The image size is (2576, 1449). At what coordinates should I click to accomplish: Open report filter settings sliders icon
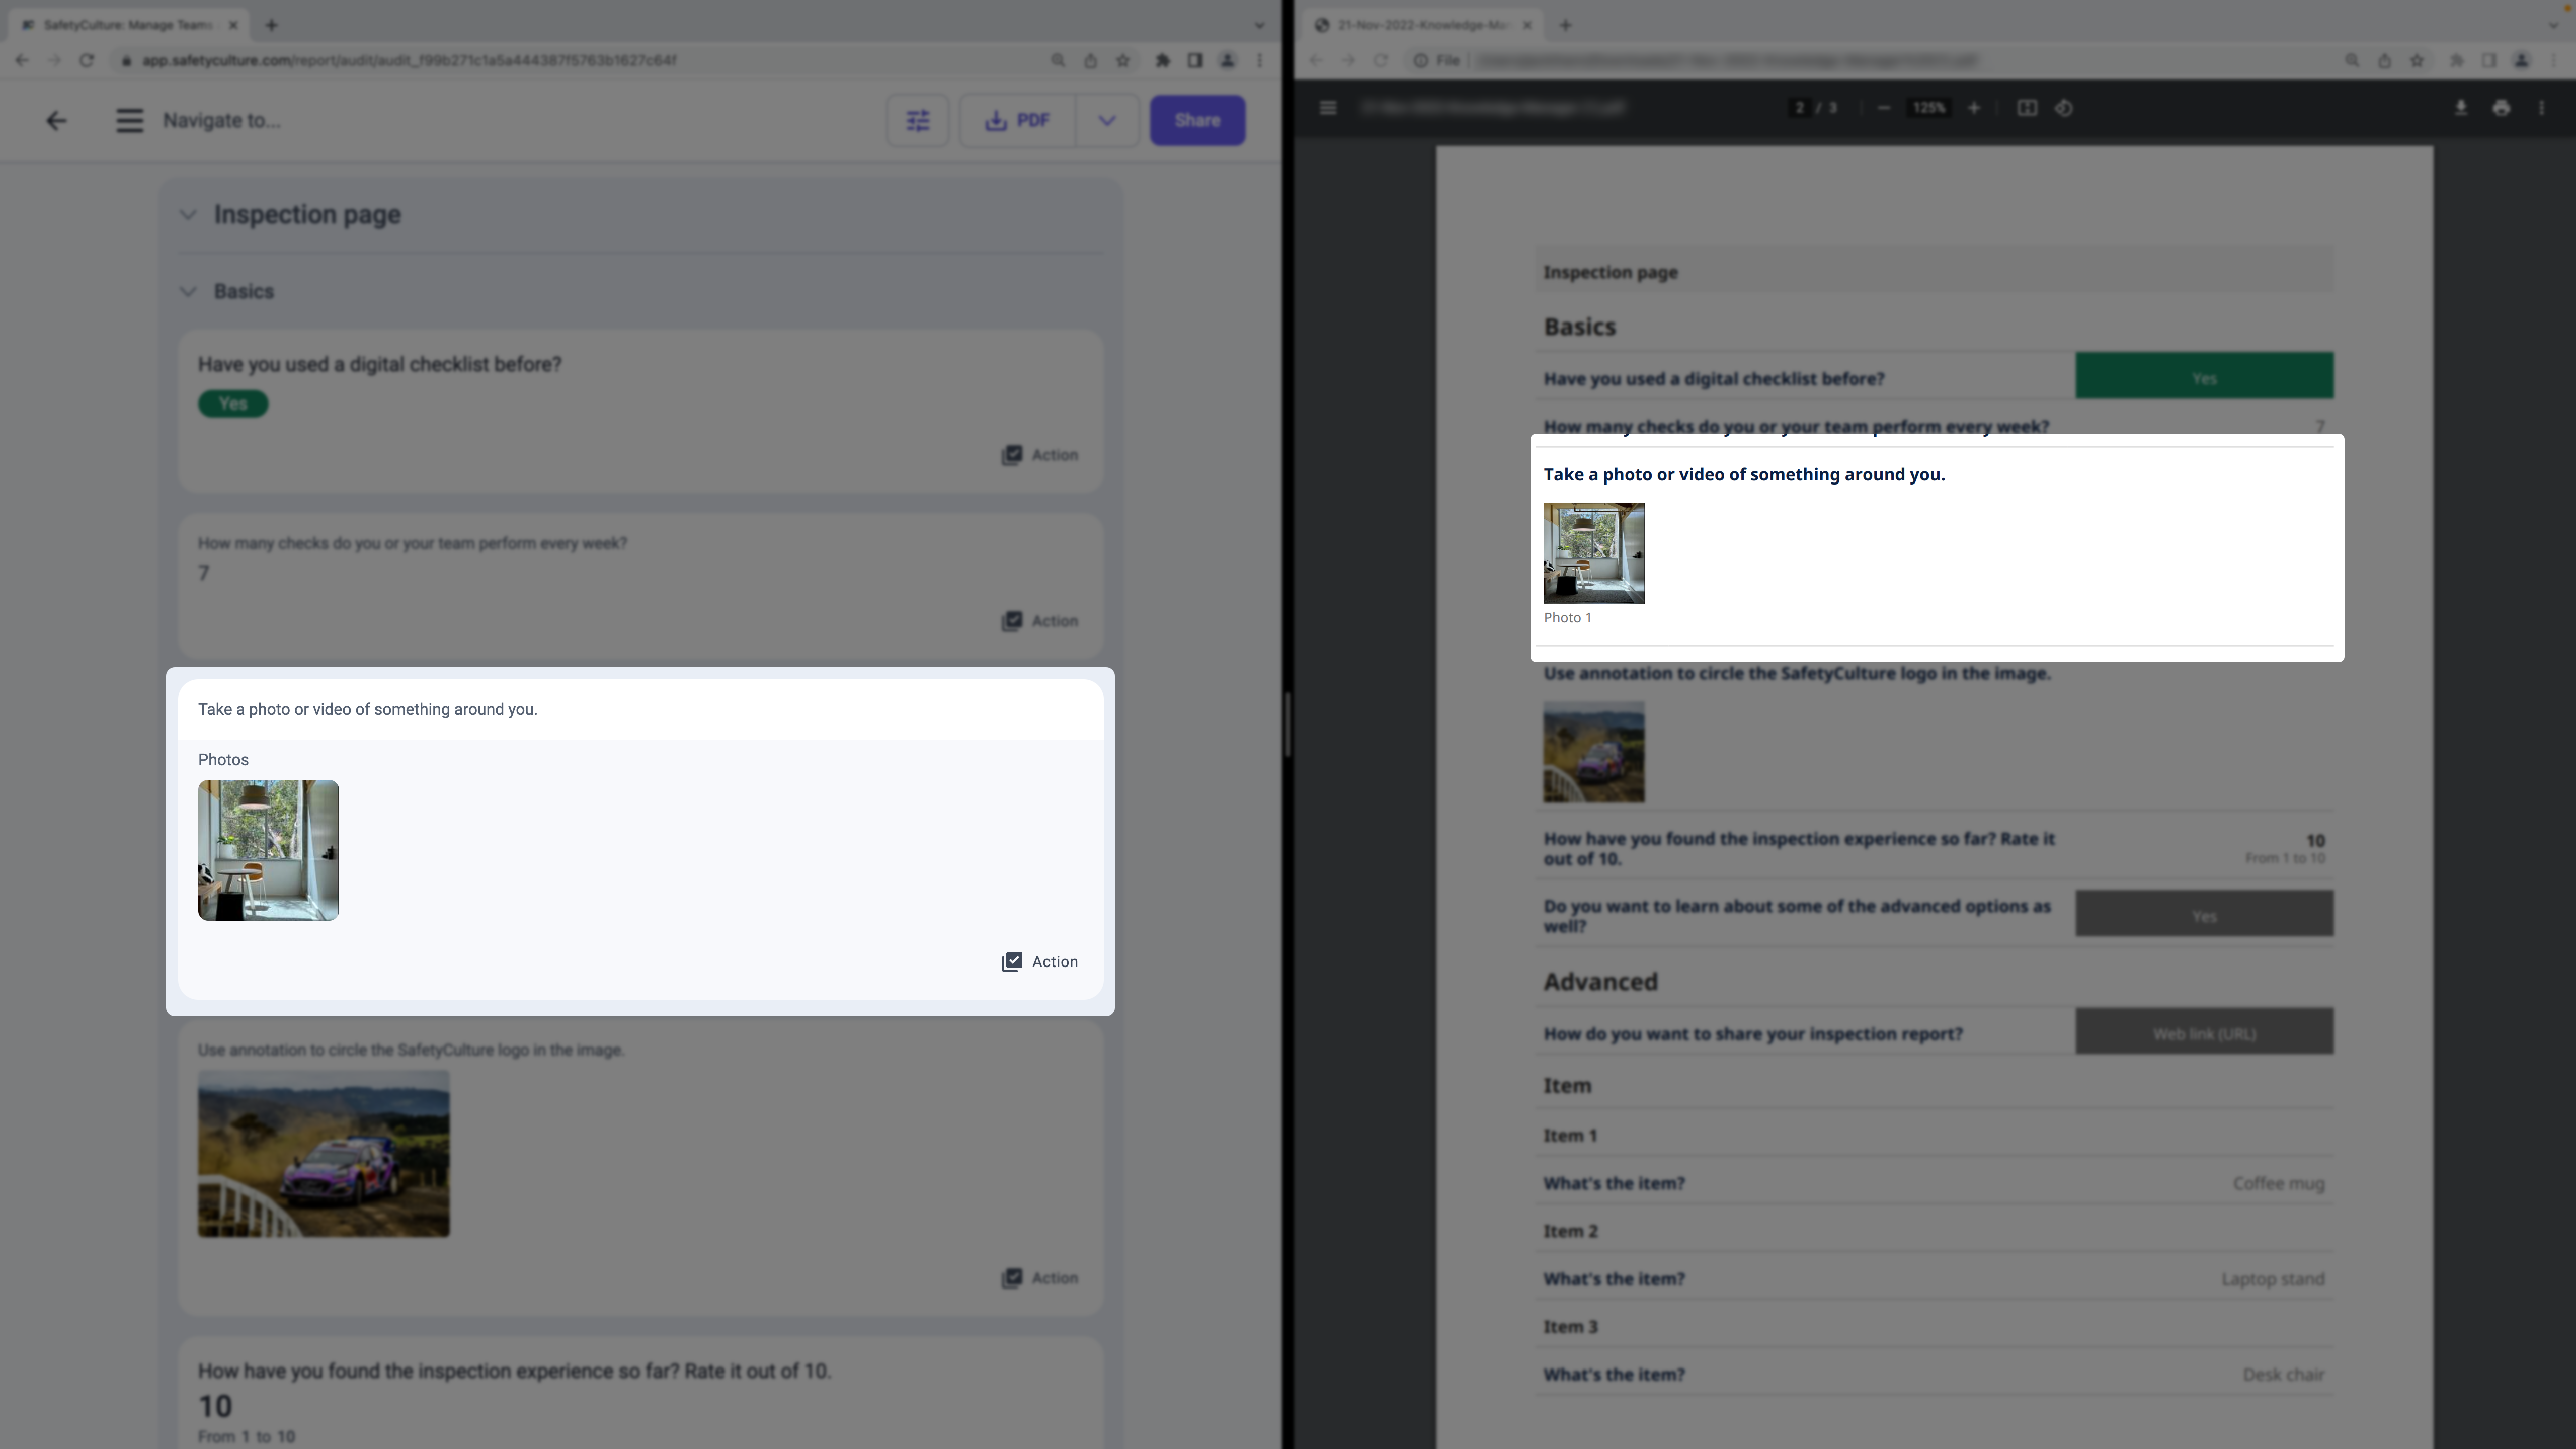pos(917,121)
